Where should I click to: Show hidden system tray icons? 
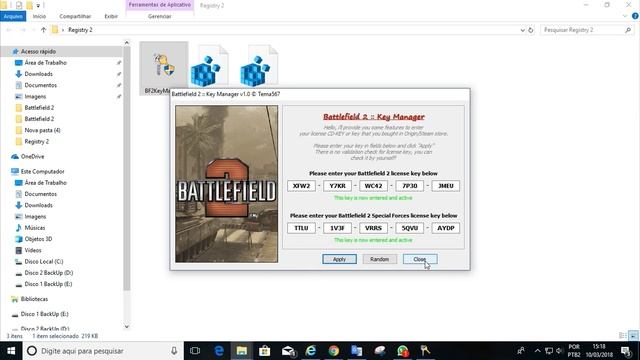click(538, 351)
